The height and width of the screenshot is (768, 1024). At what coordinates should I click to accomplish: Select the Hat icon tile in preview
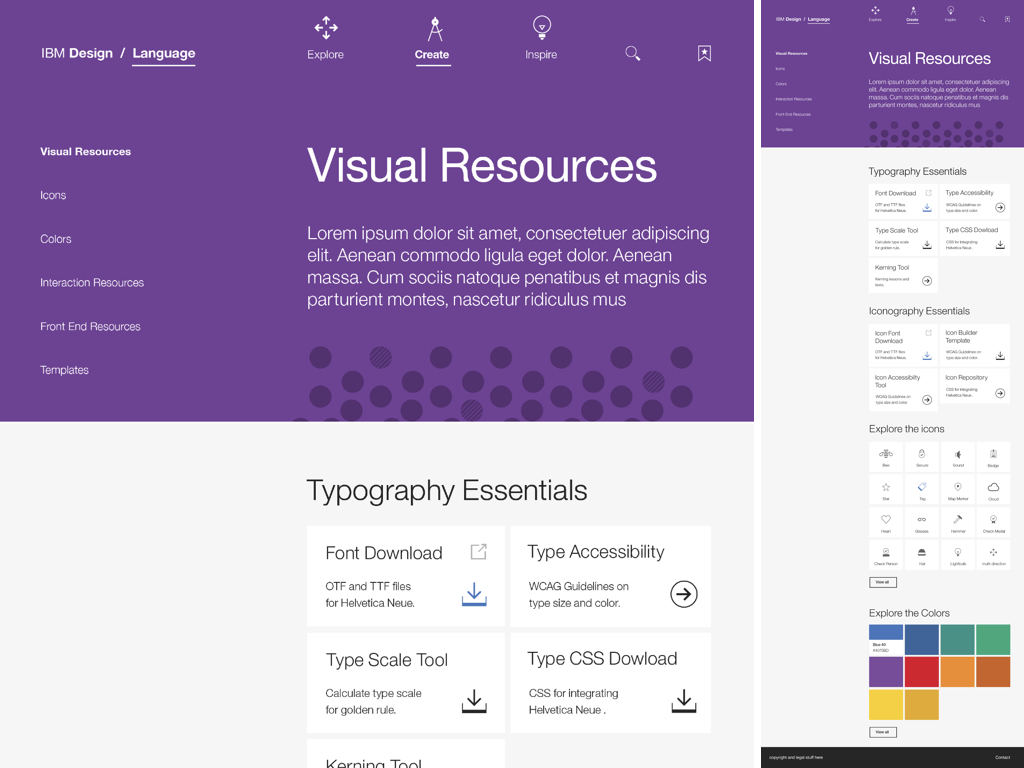point(921,554)
